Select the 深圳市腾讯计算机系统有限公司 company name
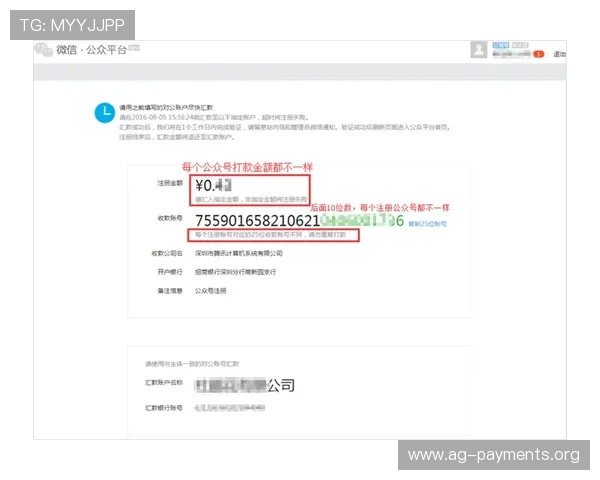 [x=239, y=253]
